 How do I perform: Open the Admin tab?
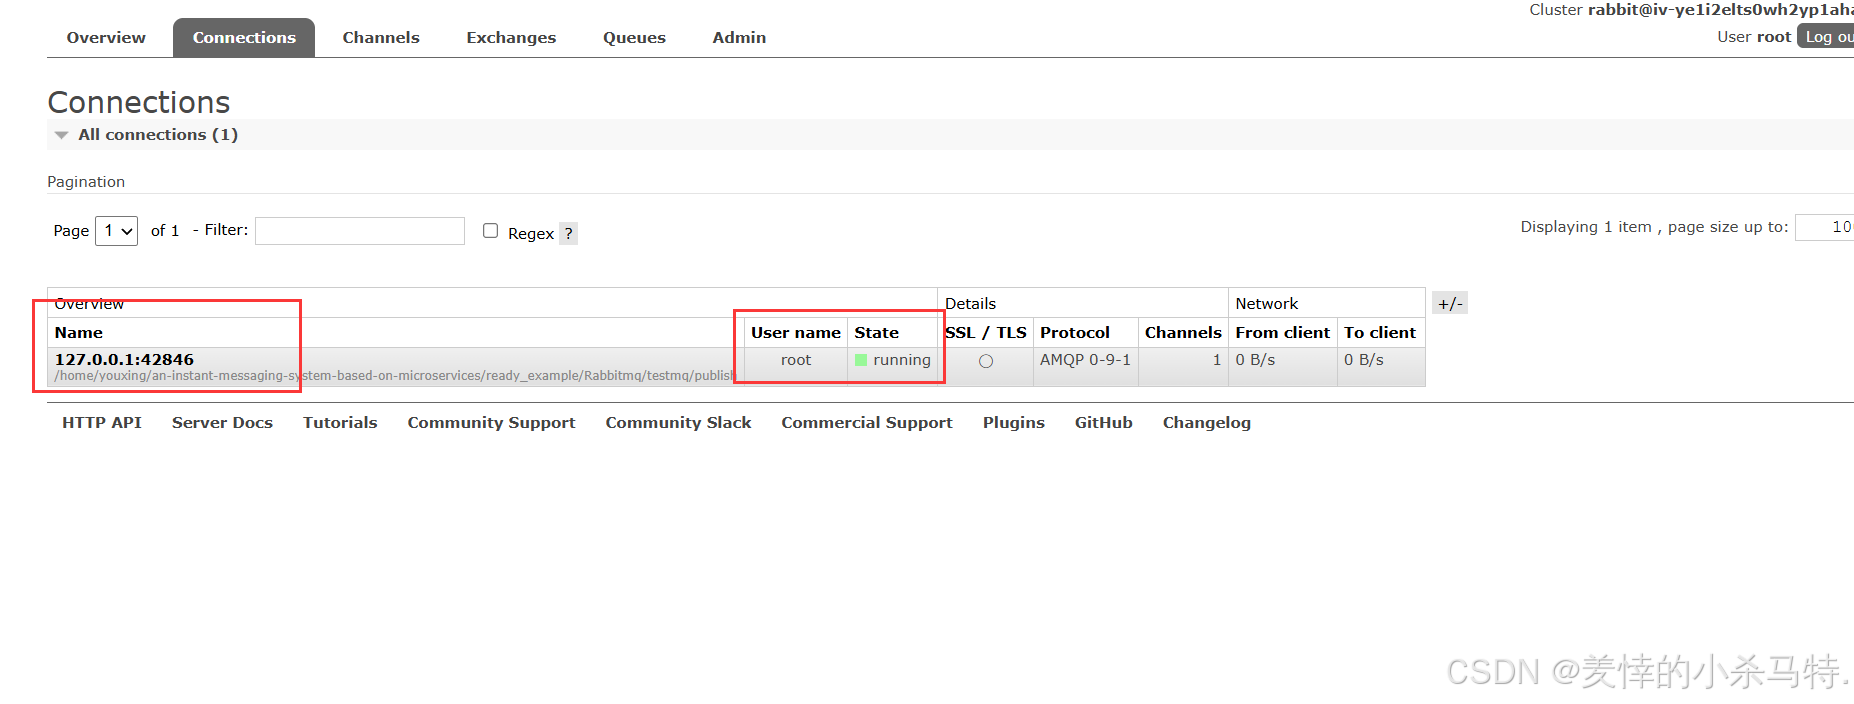click(x=739, y=38)
